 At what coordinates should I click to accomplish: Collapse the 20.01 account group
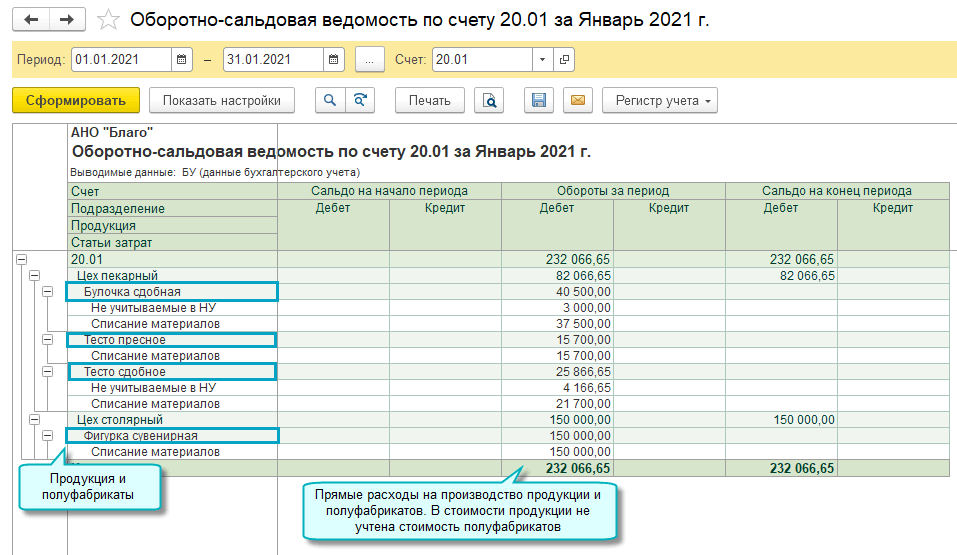[x=21, y=259]
